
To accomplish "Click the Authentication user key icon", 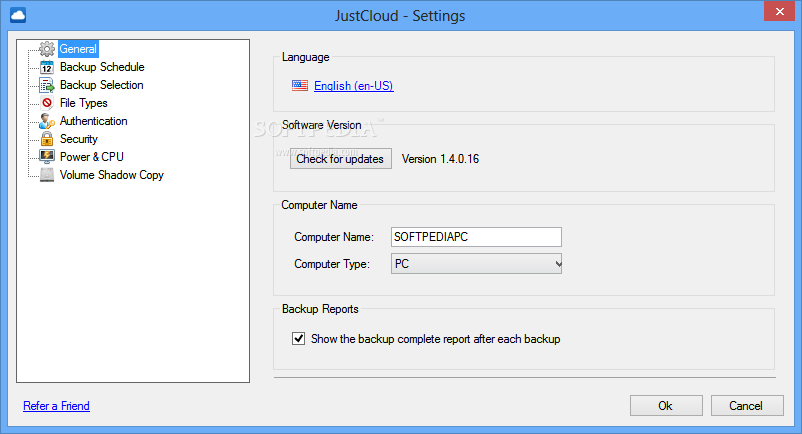I will coord(47,121).
